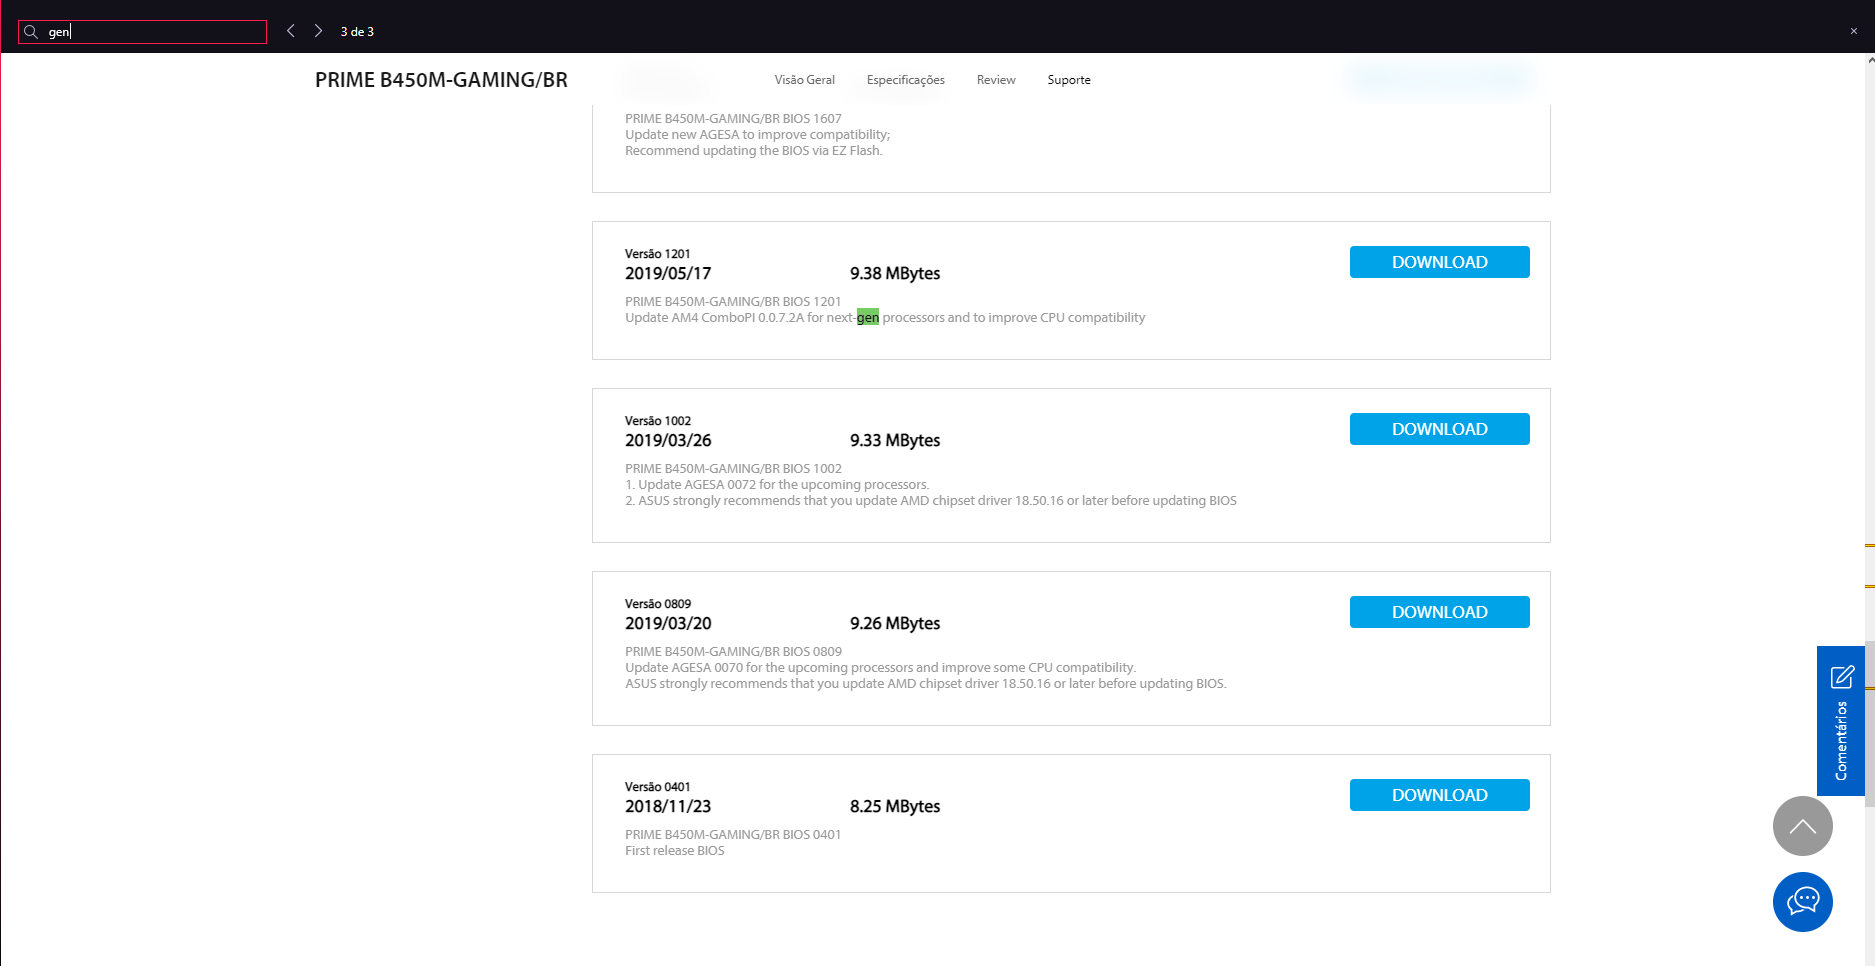
Task: Open the live chat bubble icon
Action: click(x=1802, y=902)
